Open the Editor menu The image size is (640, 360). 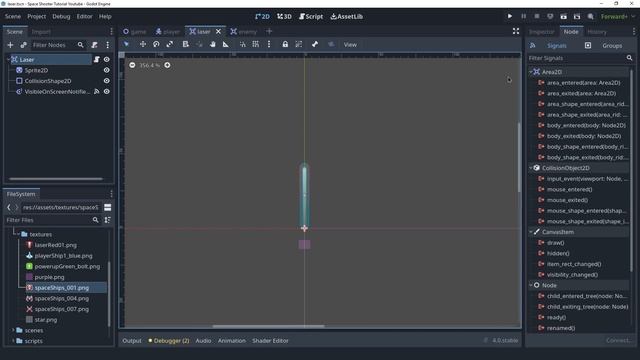[84, 16]
